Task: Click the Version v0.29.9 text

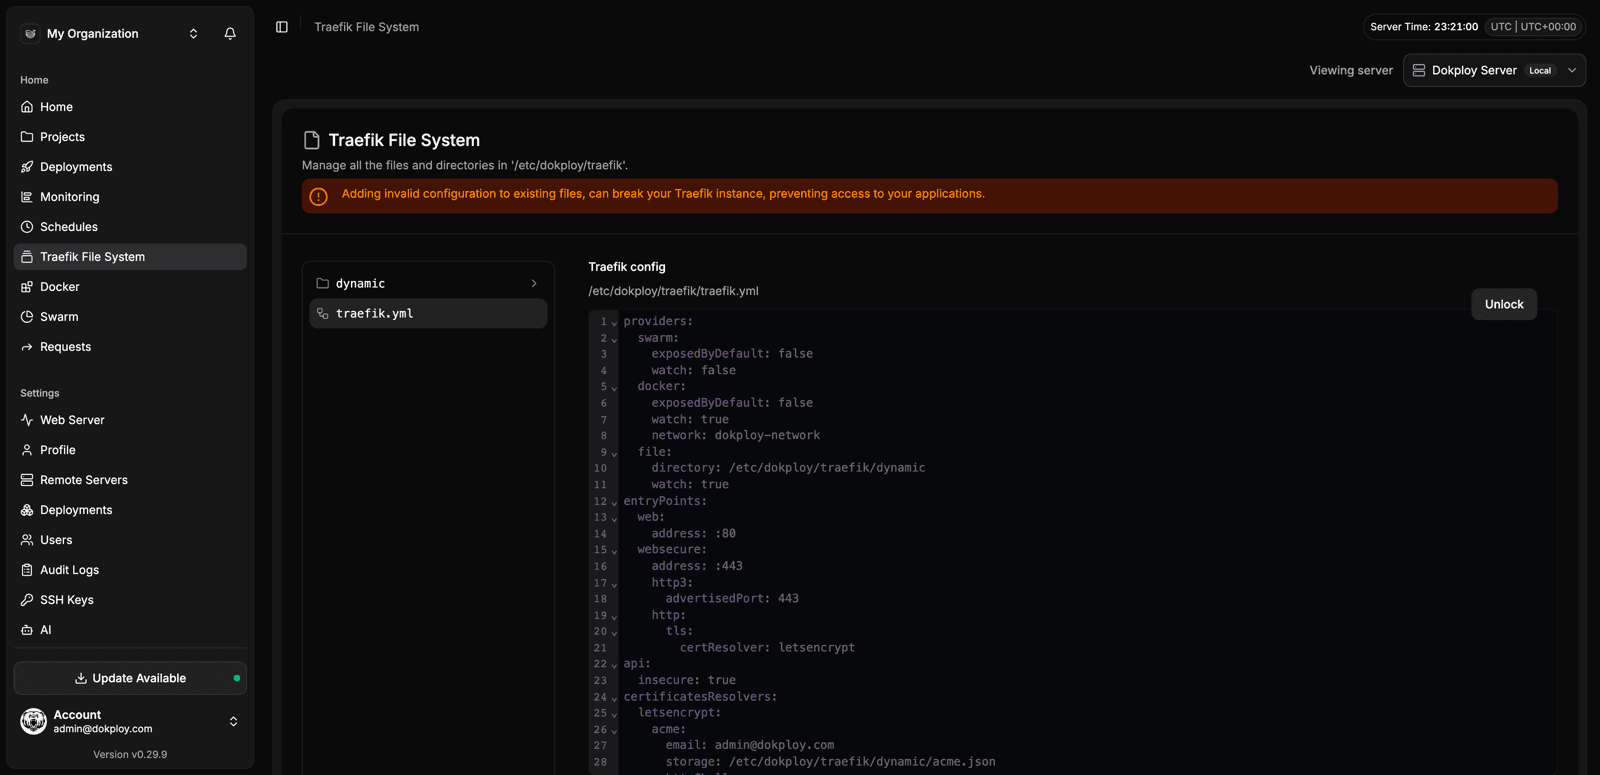Action: coord(130,754)
